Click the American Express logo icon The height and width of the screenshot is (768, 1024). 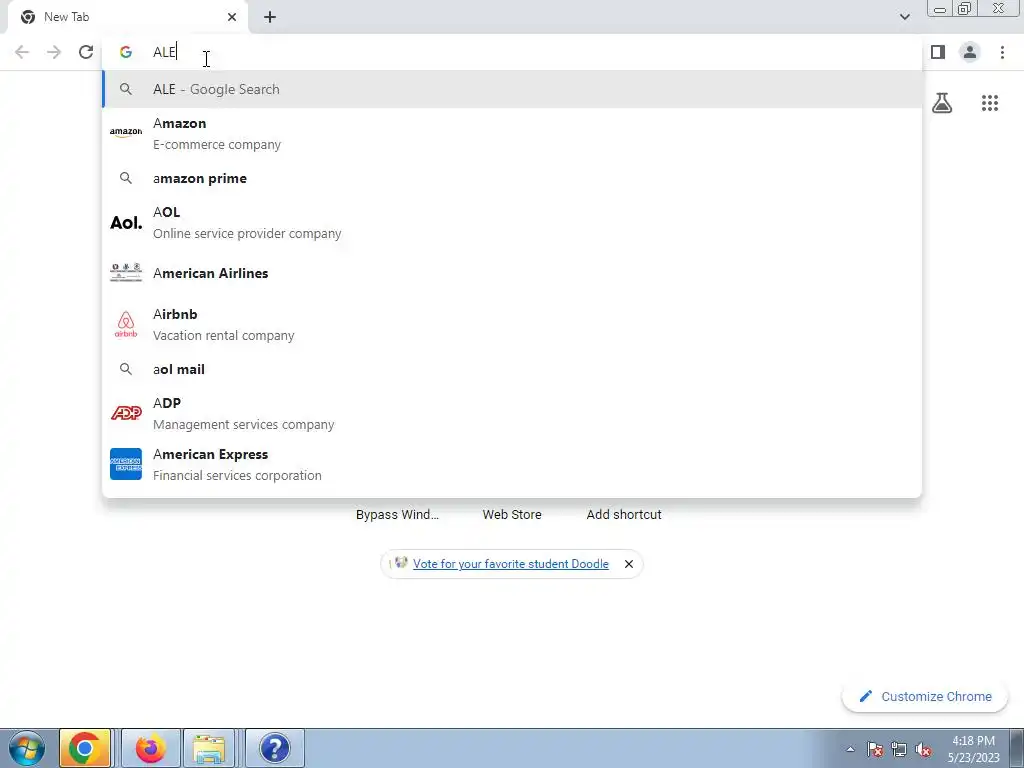(126, 464)
